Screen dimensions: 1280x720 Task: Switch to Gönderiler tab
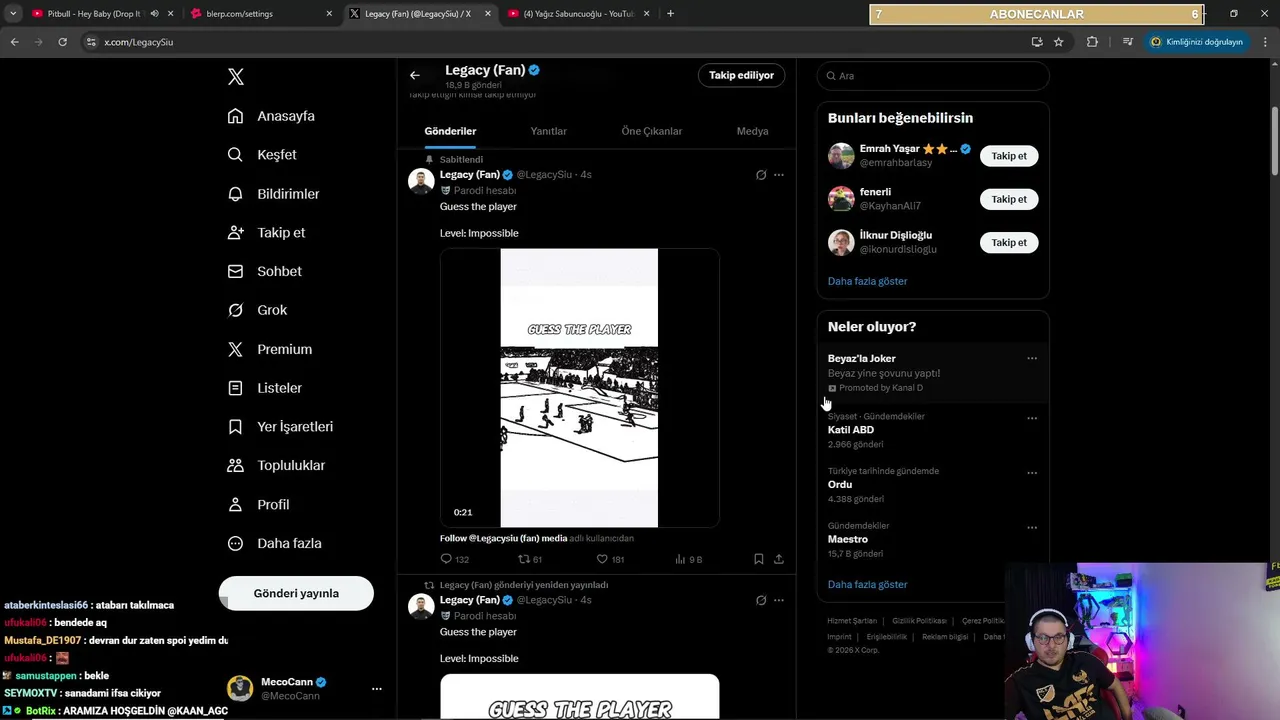click(450, 131)
